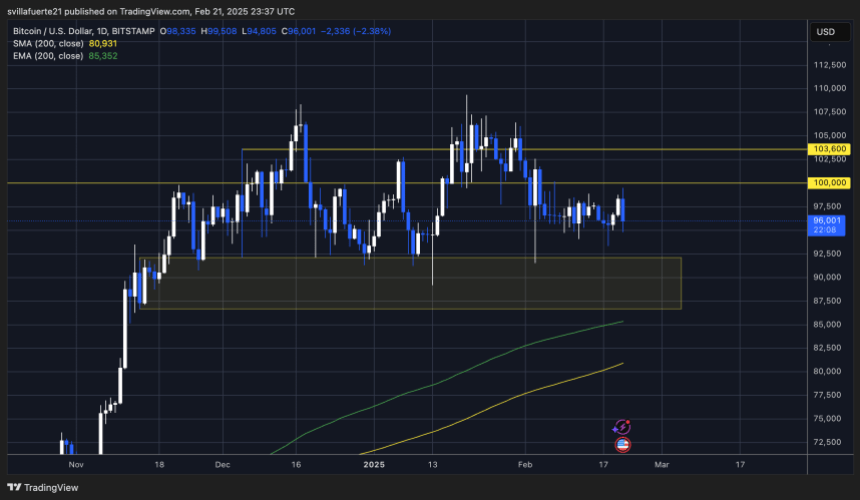860x500 pixels.
Task: Select the Bitcoin / U.S. Dollar symbol title
Action: (70, 31)
